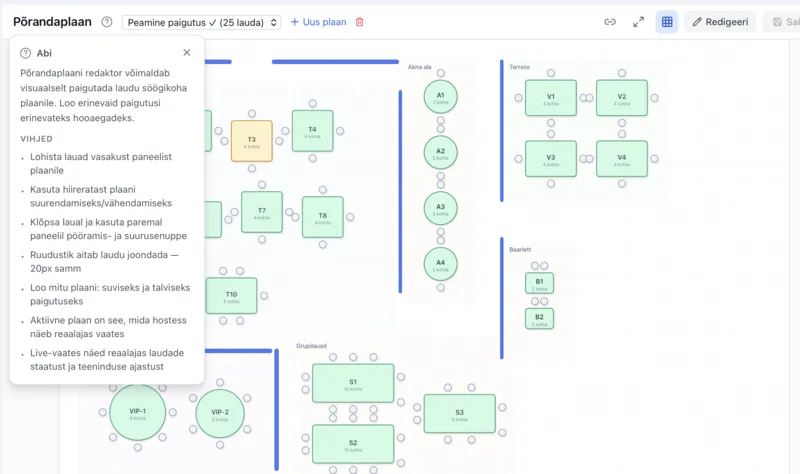
Task: Expand floor plan to fullscreen
Action: click(639, 22)
